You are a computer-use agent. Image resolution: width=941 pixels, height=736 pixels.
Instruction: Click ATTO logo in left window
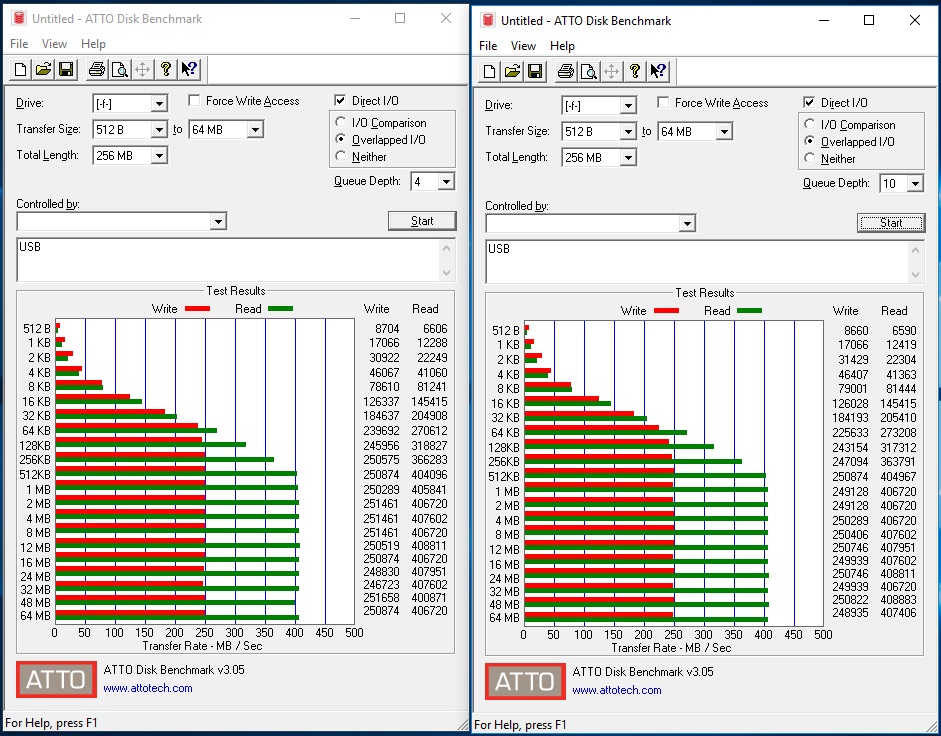click(56, 679)
